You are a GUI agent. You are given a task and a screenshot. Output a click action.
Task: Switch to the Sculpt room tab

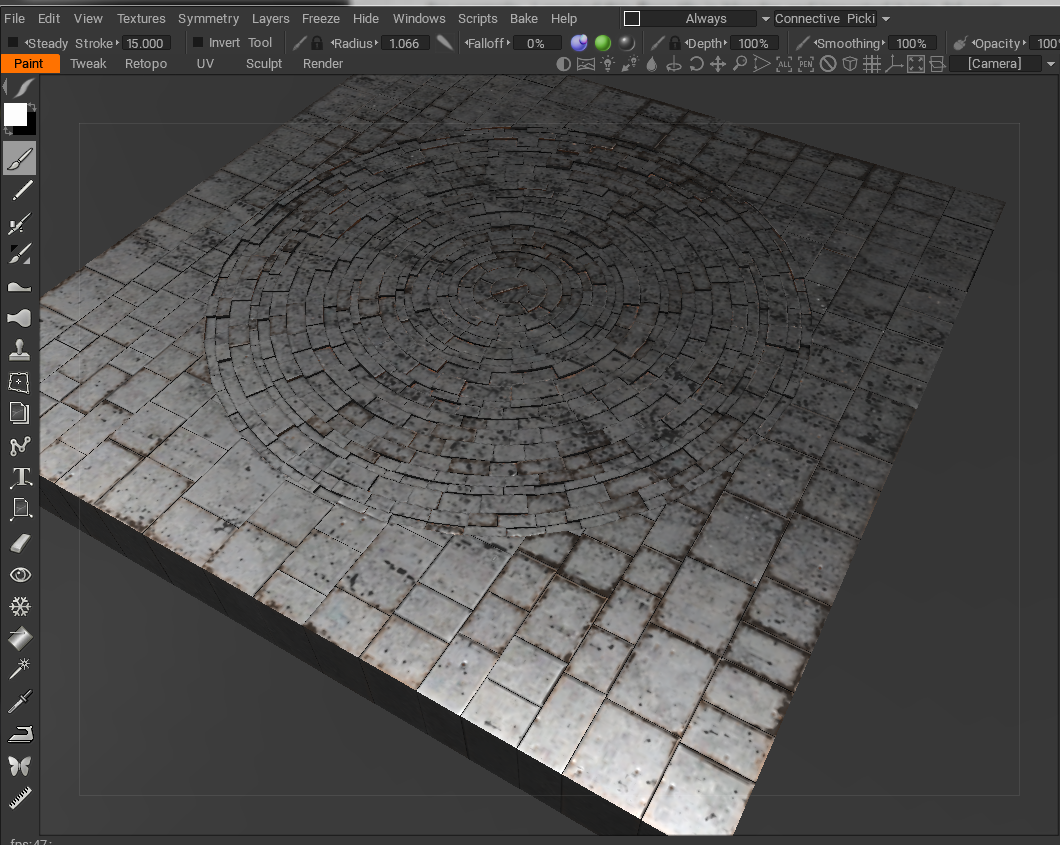264,63
